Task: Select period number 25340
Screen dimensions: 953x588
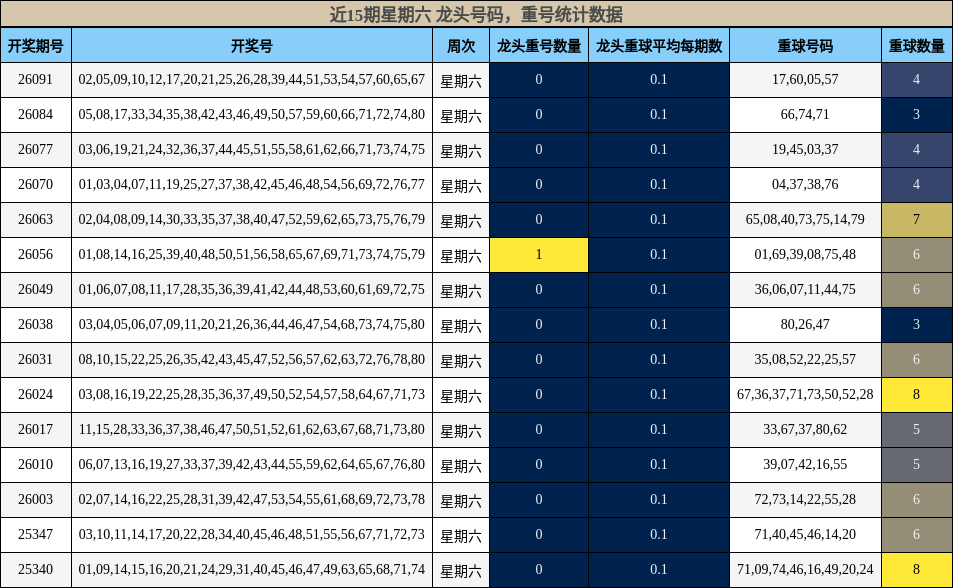Action: [x=37, y=570]
